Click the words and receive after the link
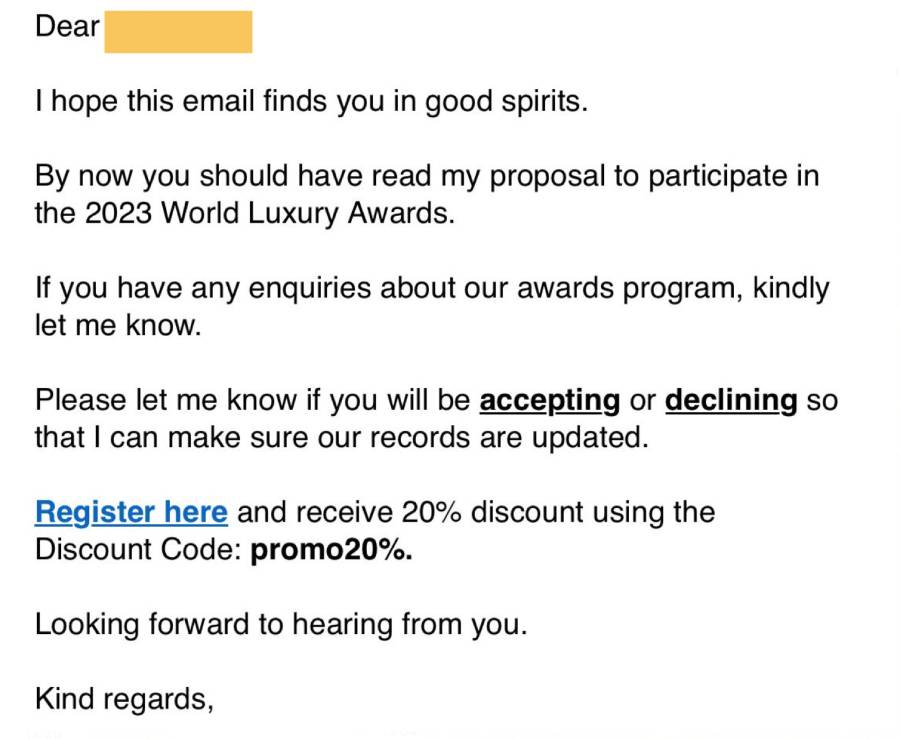 pos(315,512)
